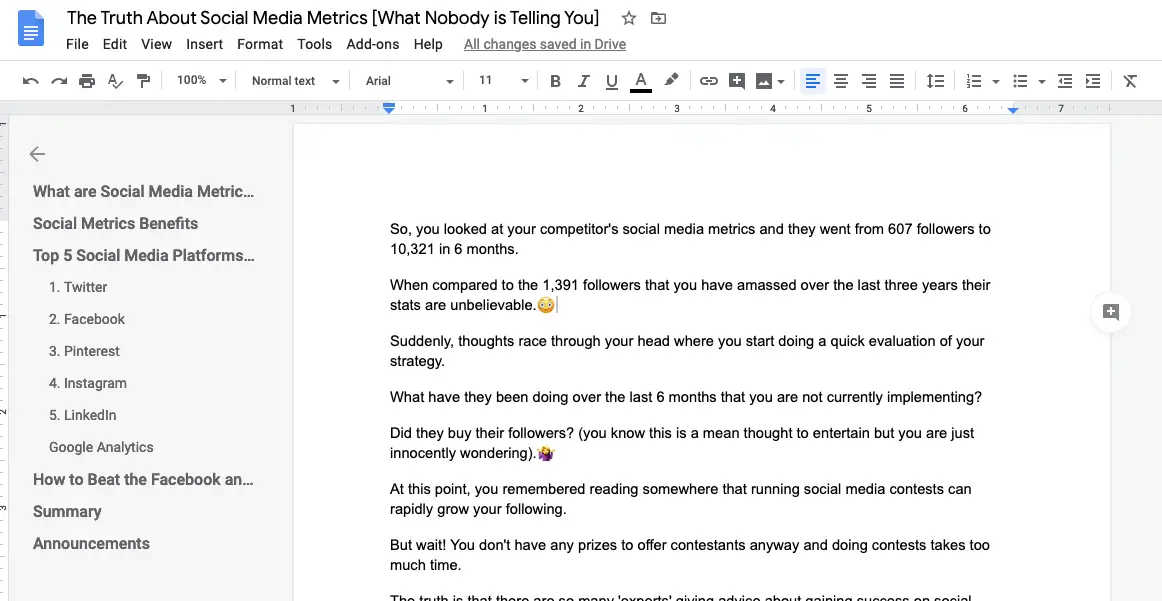Screen dimensions: 1162x601
Task: Click the right indent marker on ruler
Action: 1012,110
